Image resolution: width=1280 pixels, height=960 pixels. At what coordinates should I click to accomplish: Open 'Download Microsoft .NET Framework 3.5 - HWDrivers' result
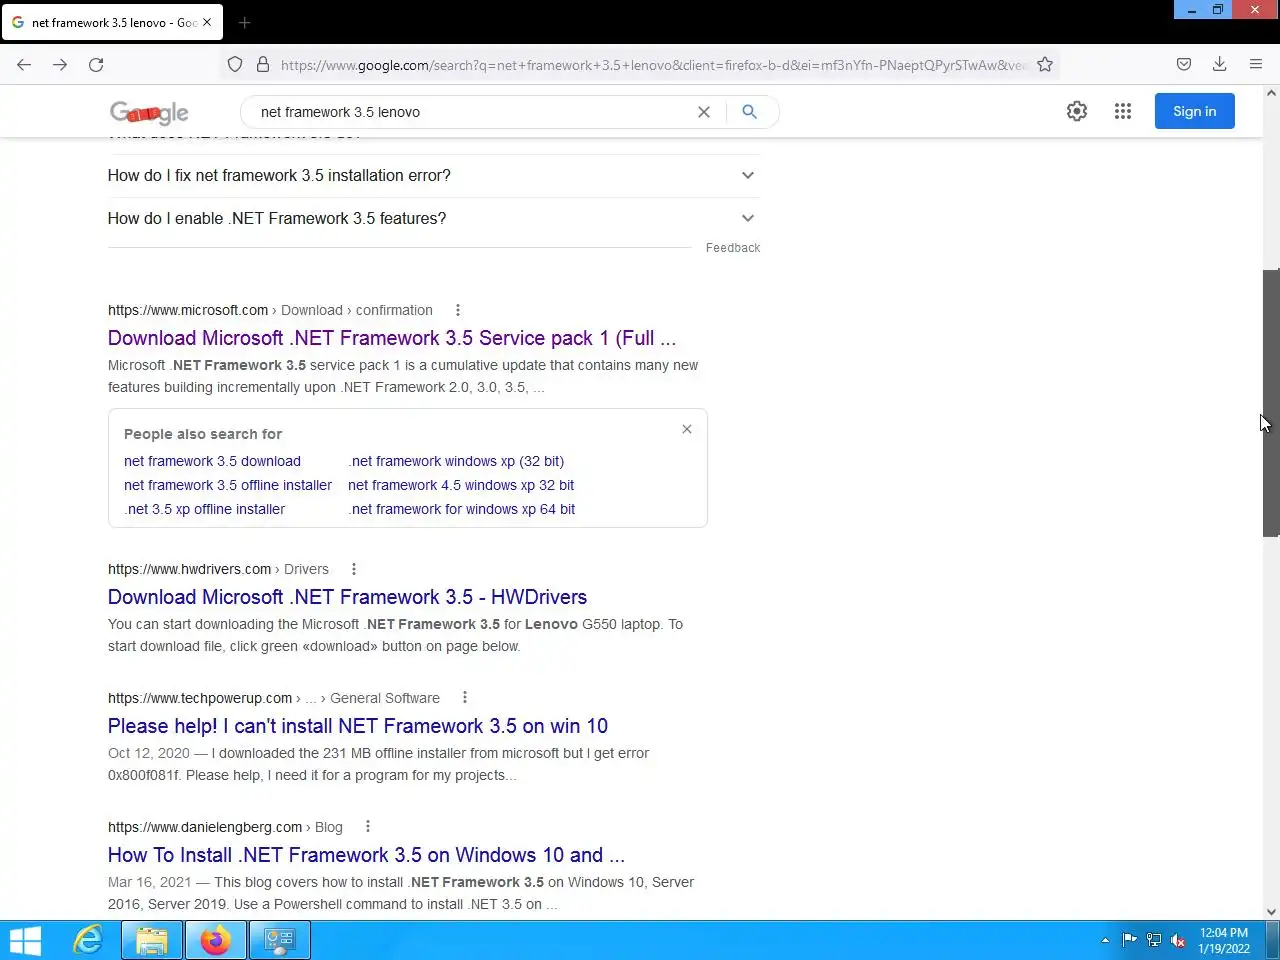tap(347, 597)
